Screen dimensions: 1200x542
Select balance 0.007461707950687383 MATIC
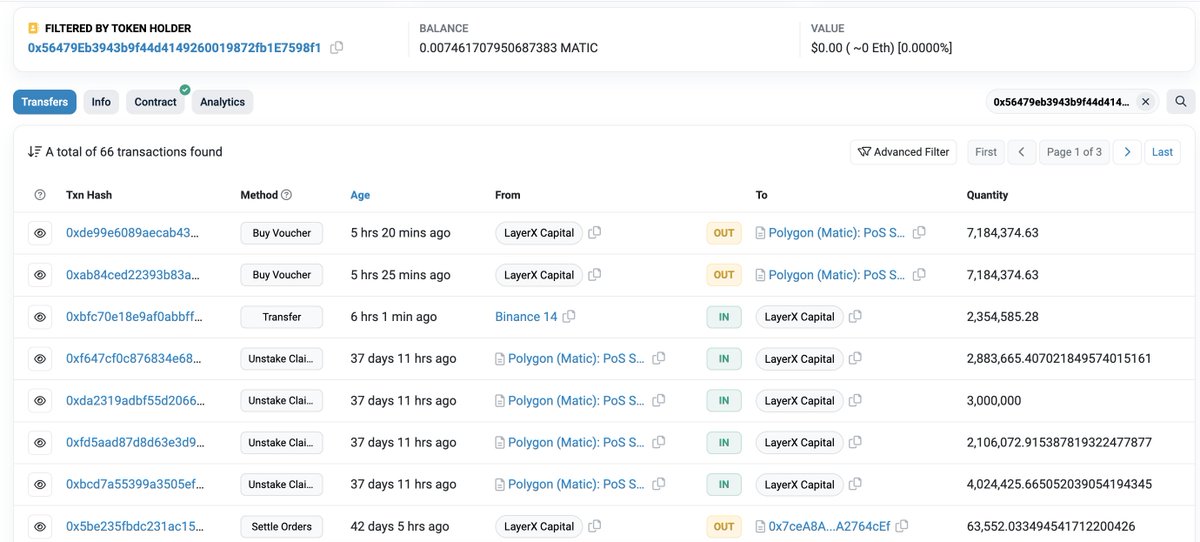coord(509,48)
